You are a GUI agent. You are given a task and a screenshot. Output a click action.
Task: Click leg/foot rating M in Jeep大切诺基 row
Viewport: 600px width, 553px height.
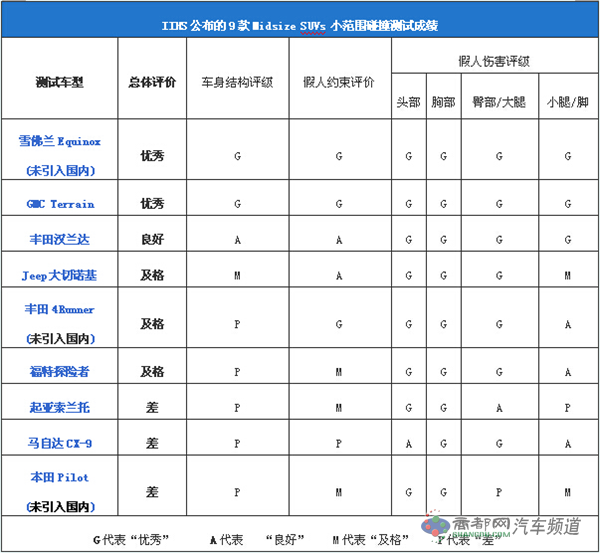[568, 276]
